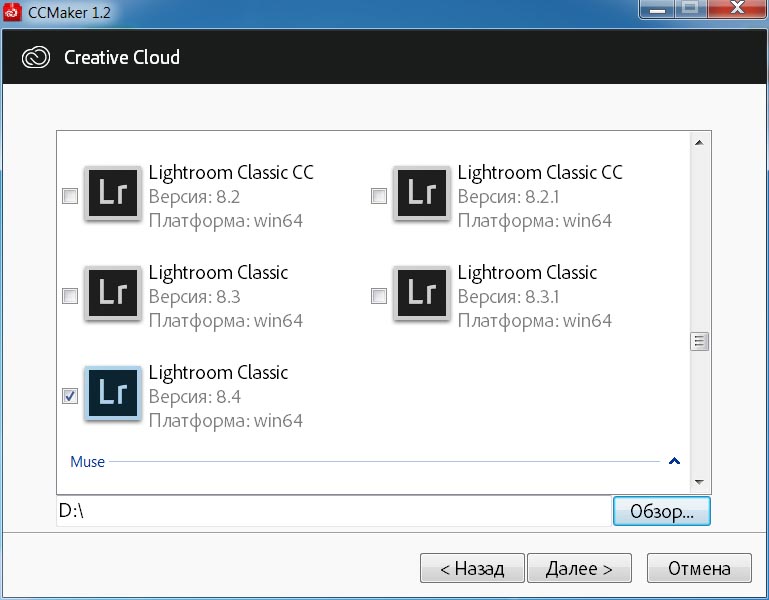Click 'Платформа: win64' under version 8.3

click(226, 321)
